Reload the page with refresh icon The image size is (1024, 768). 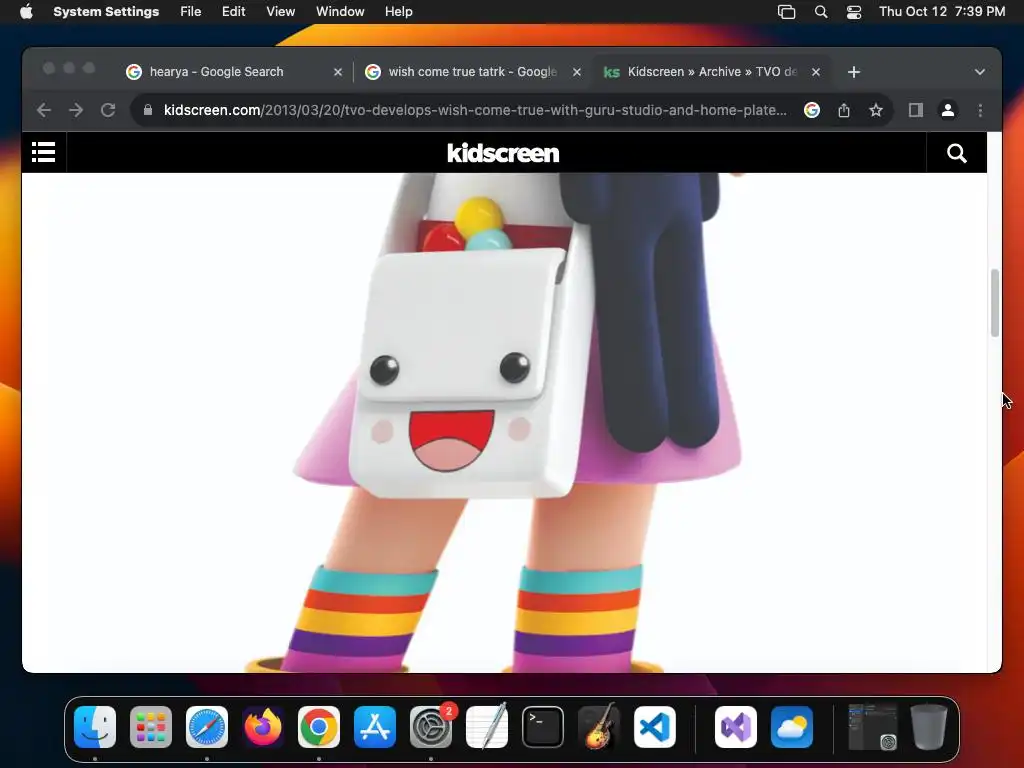pyautogui.click(x=108, y=110)
